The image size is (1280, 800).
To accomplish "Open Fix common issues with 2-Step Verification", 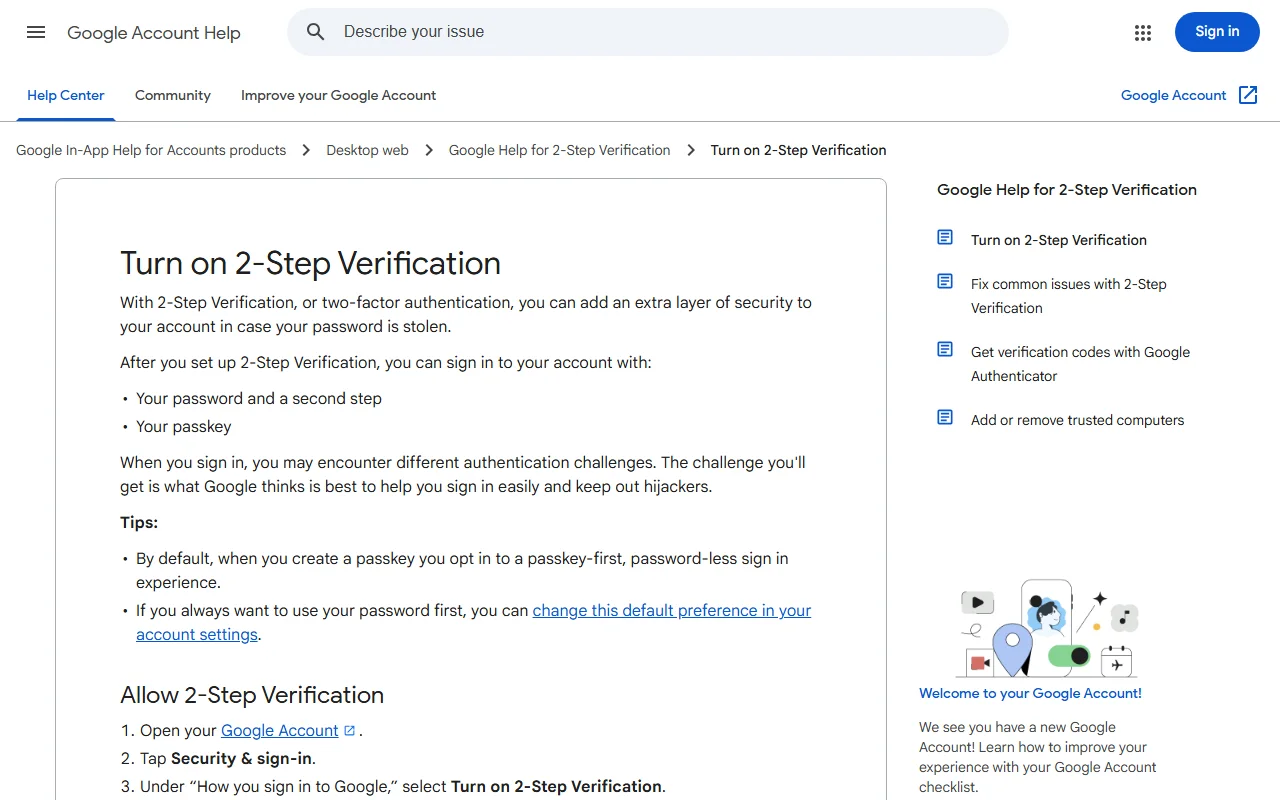I will click(x=1069, y=296).
